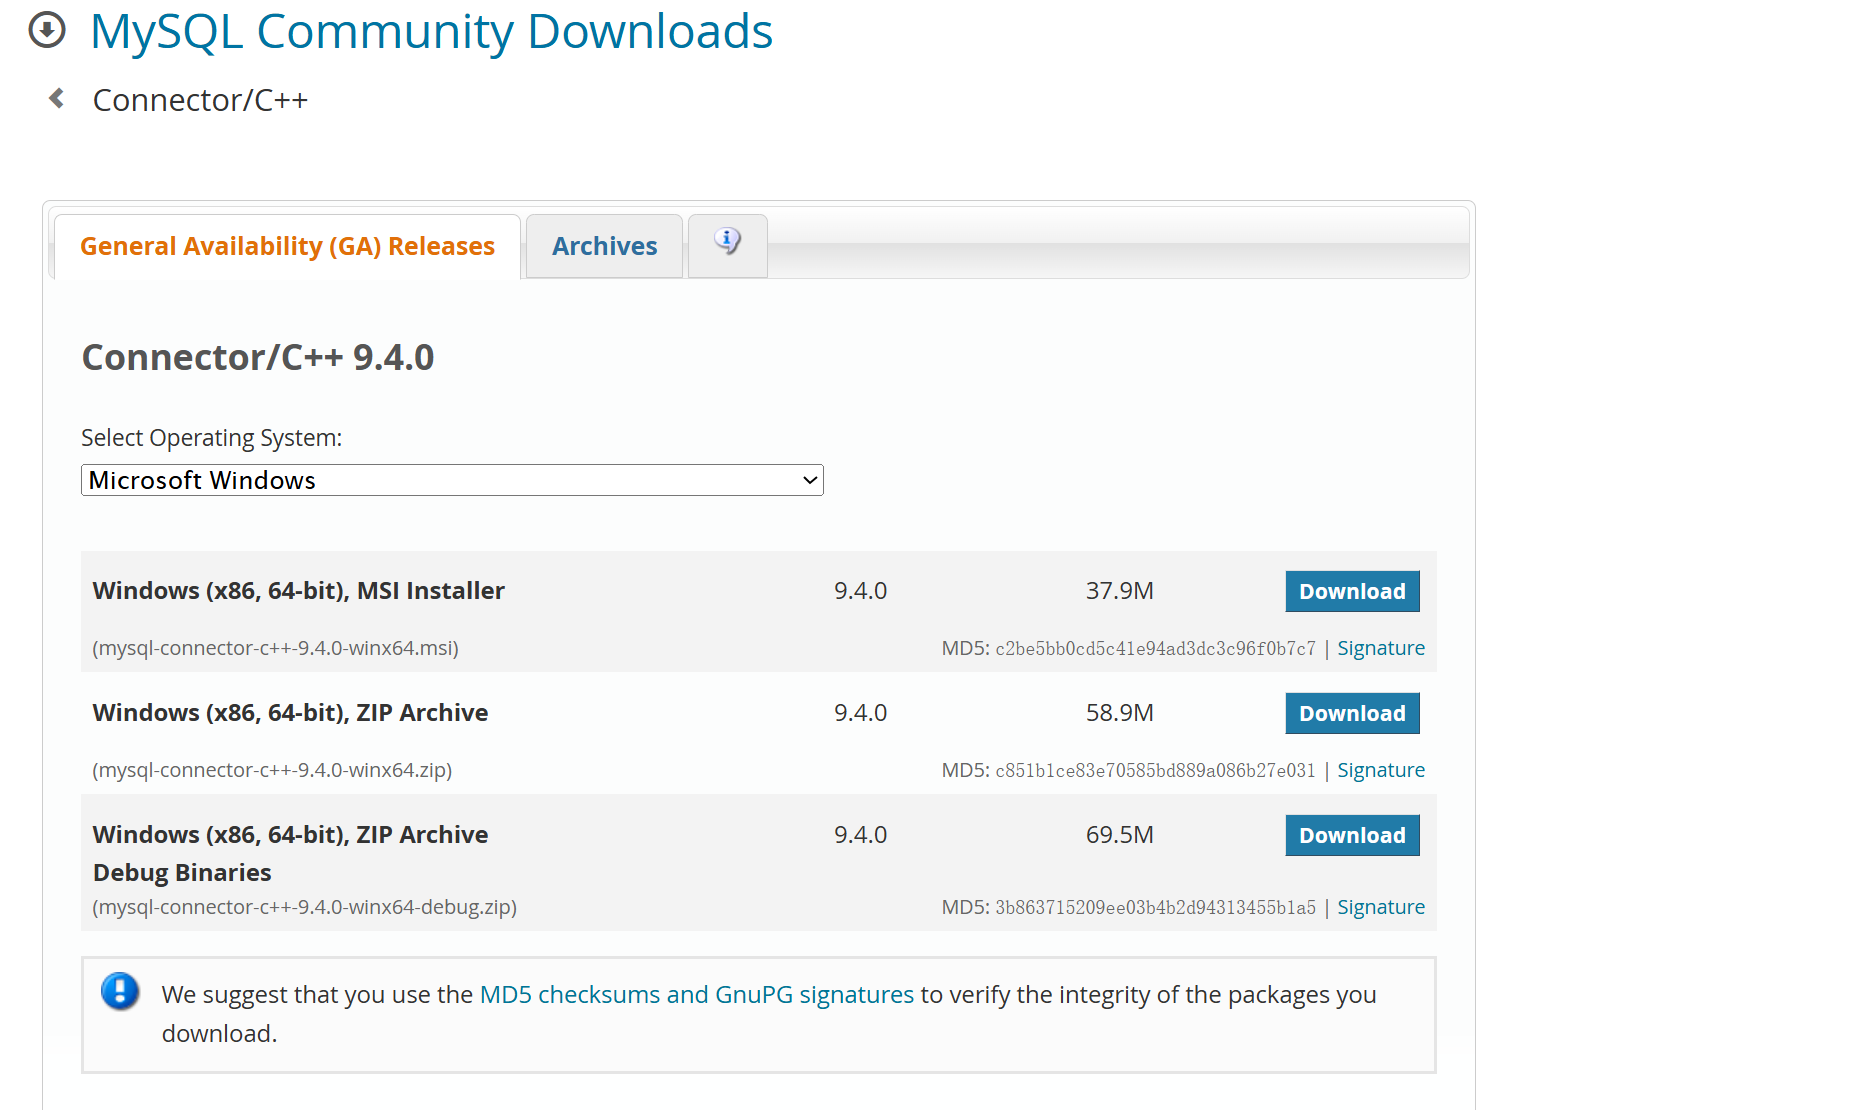Screen dimensions: 1856x1110
Task: Open Signature link for winx64.zip file
Action: (x=1381, y=770)
